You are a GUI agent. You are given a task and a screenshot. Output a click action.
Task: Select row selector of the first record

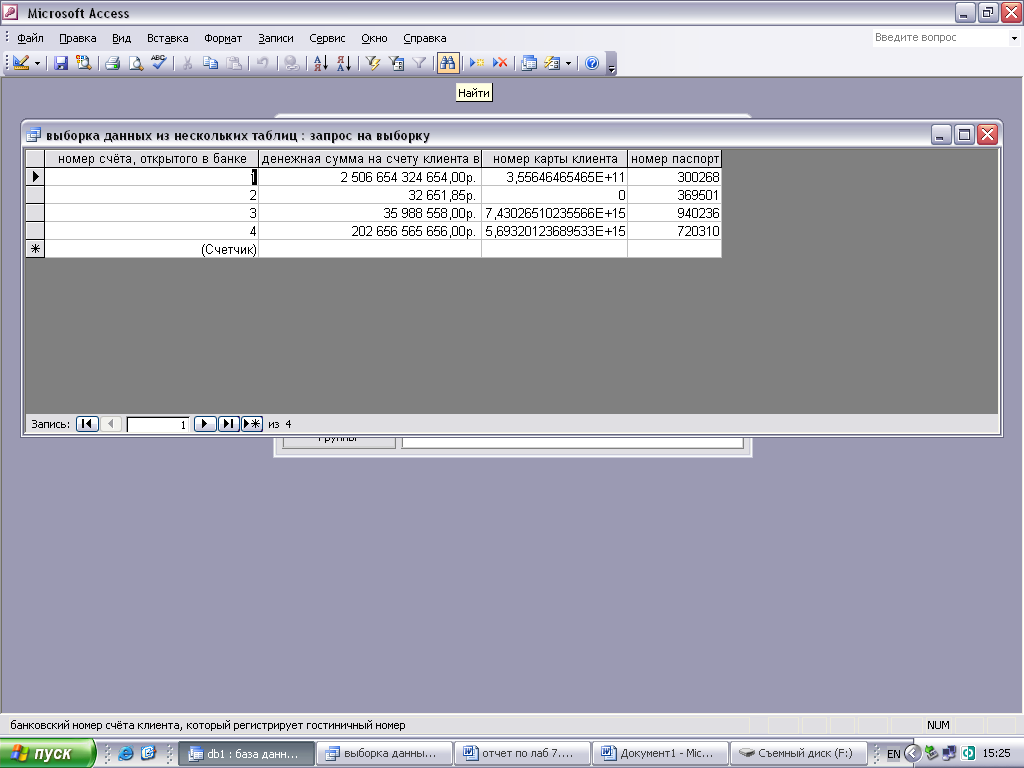tap(35, 177)
